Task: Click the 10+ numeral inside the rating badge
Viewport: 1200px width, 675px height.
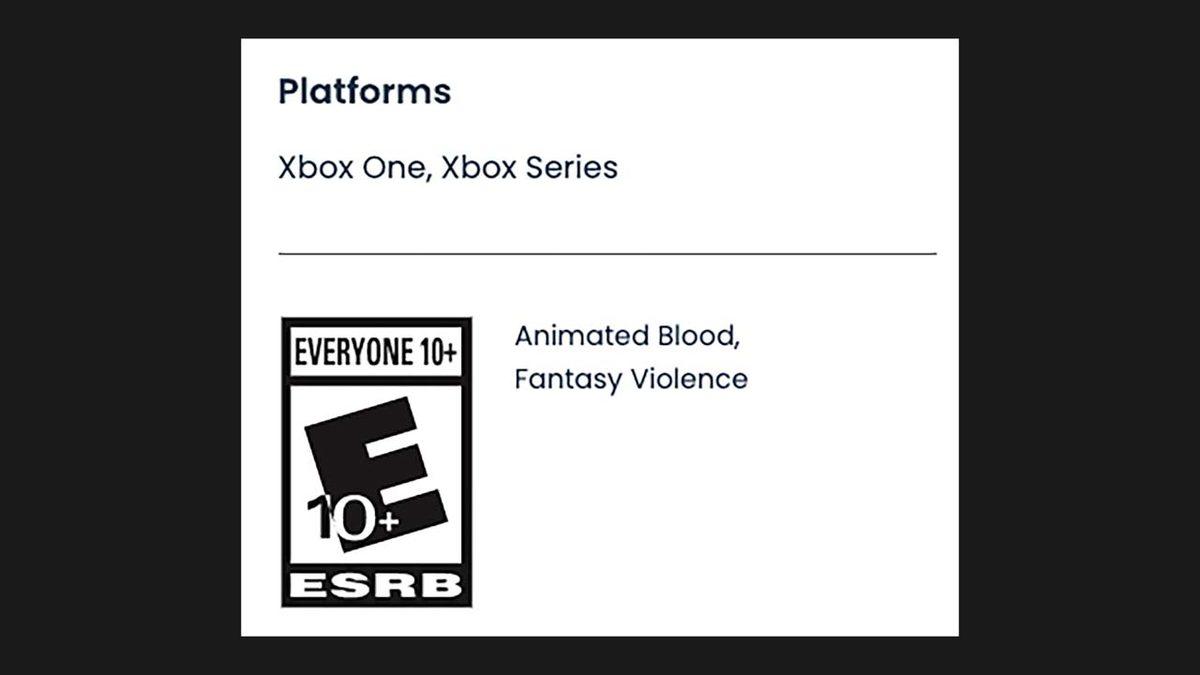Action: point(350,518)
